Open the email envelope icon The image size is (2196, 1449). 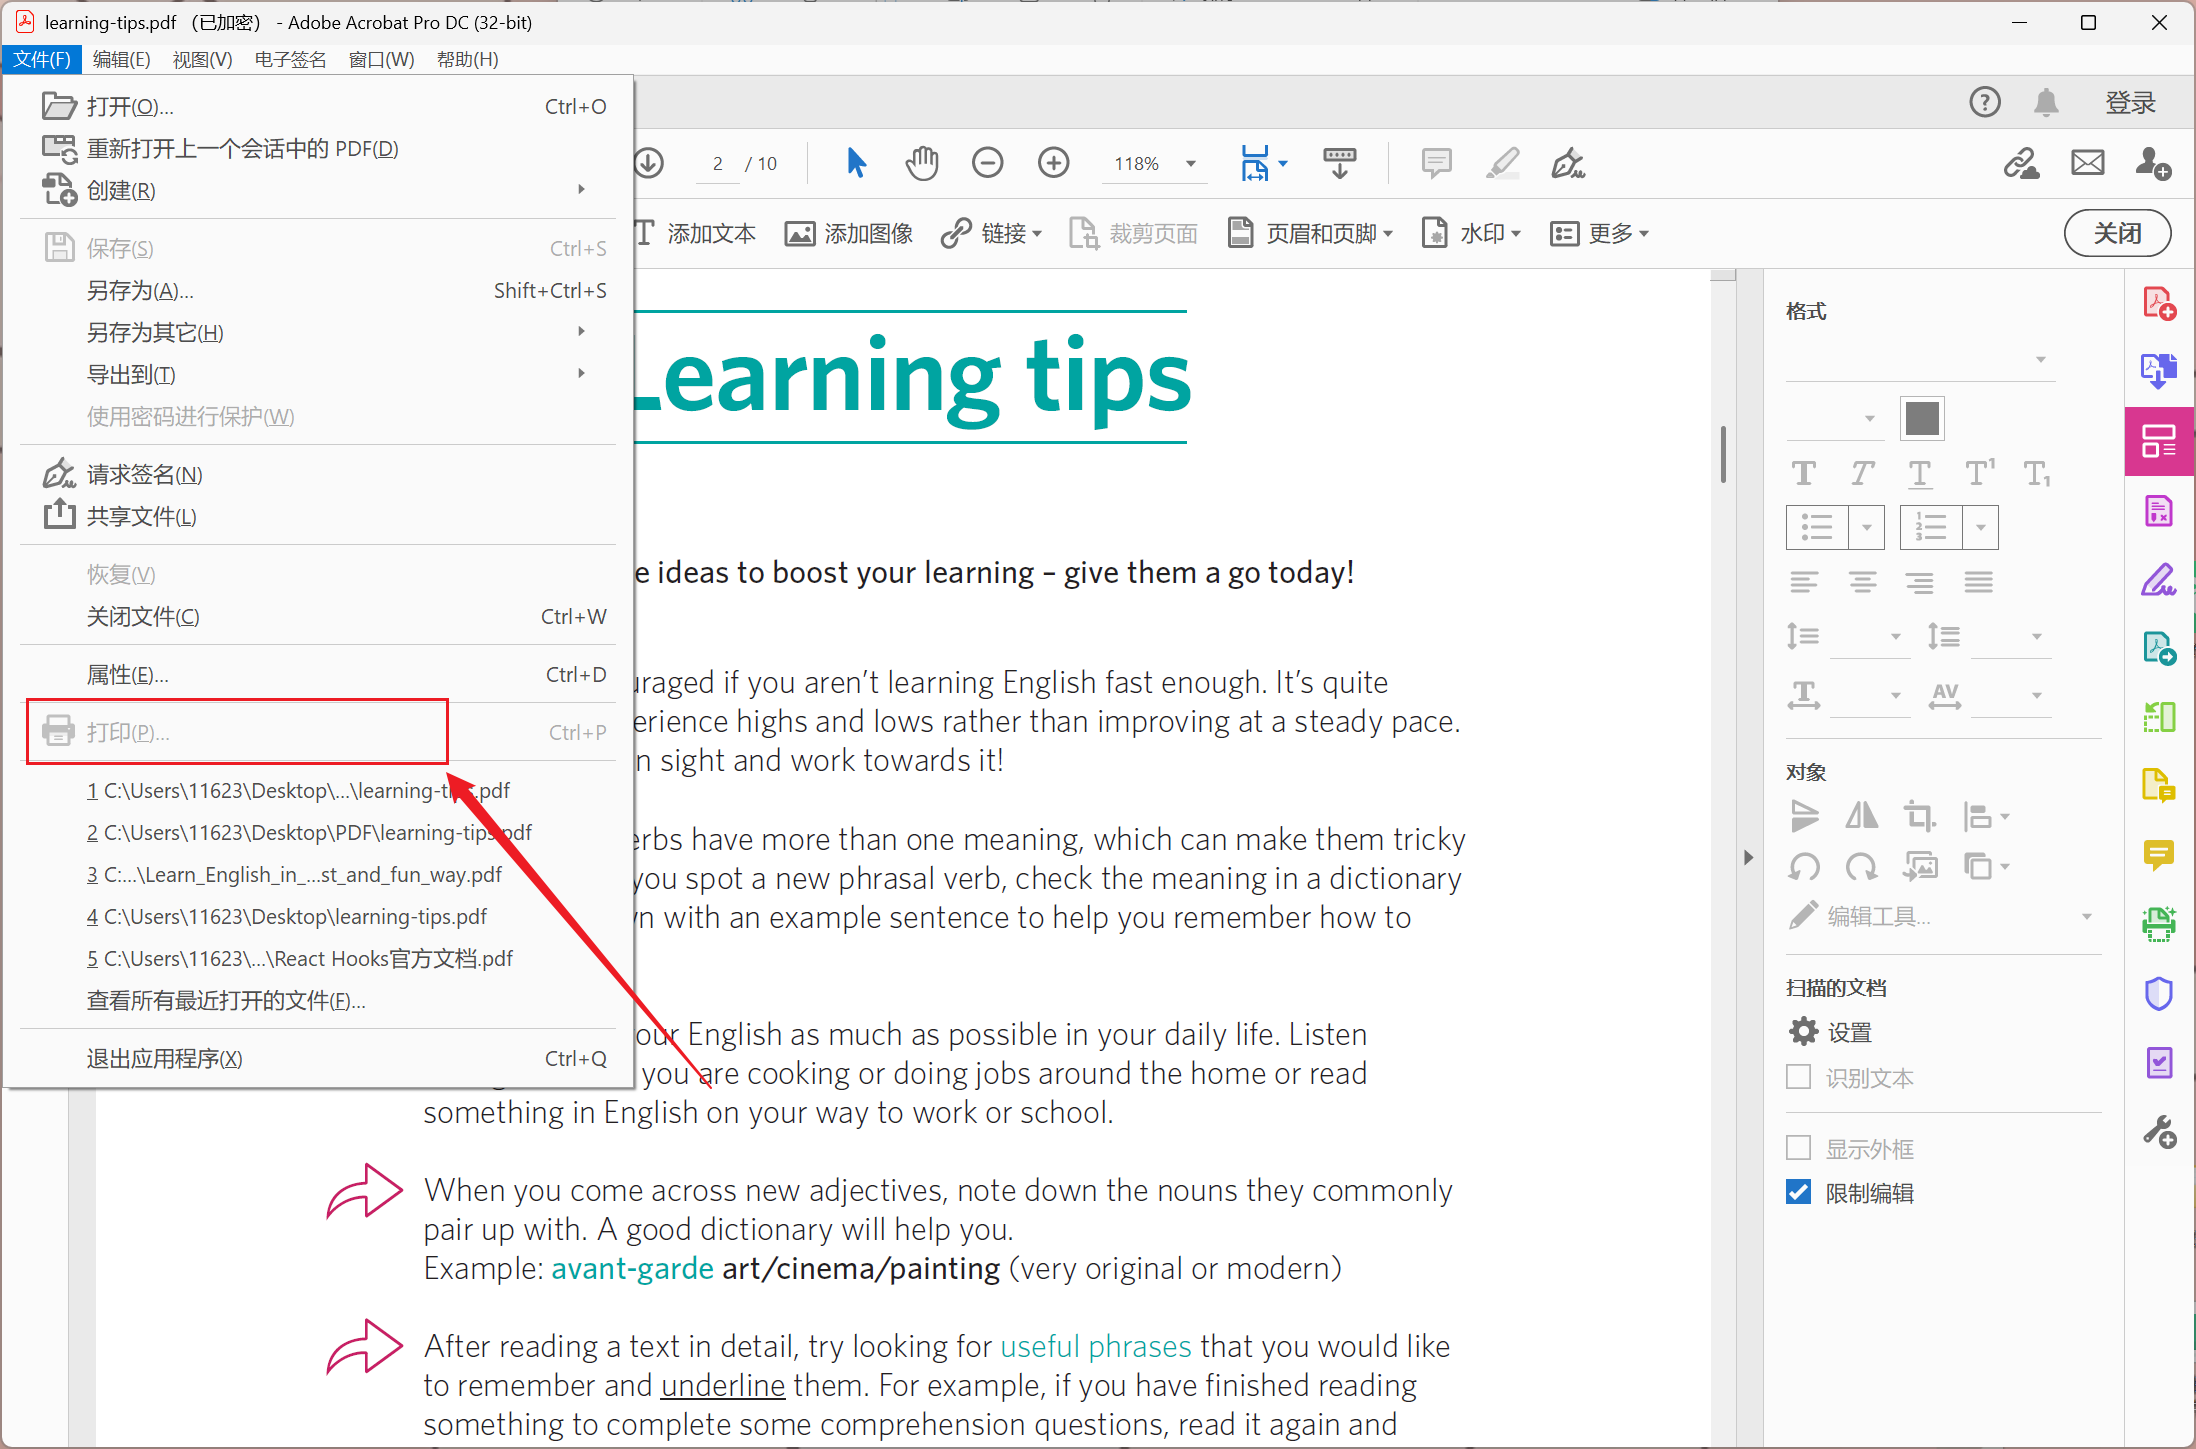pyautogui.click(x=2087, y=163)
